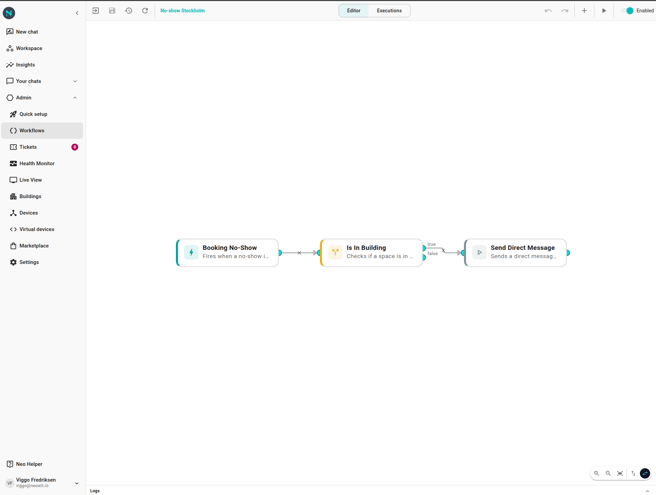Image resolution: width=656 pixels, height=495 pixels.
Task: Click the output port of Send Direct Message
Action: [568, 253]
